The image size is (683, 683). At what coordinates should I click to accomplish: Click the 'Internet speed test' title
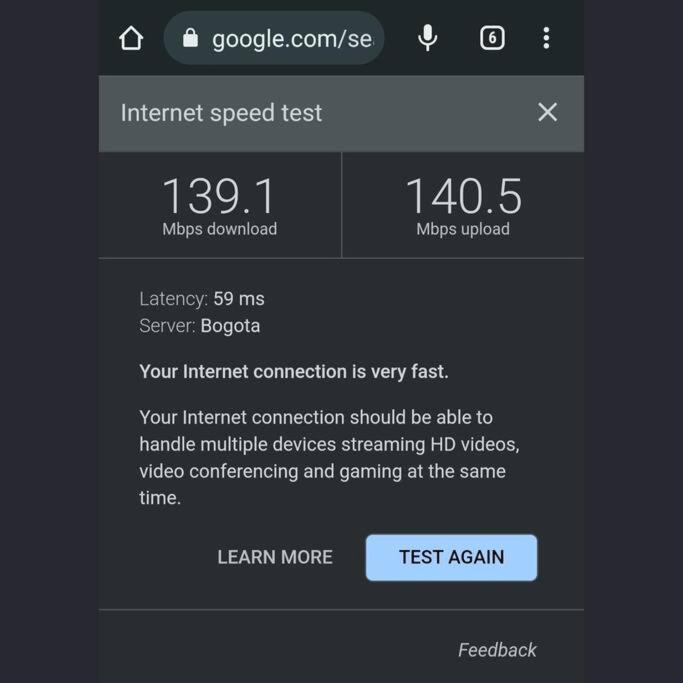pos(221,113)
